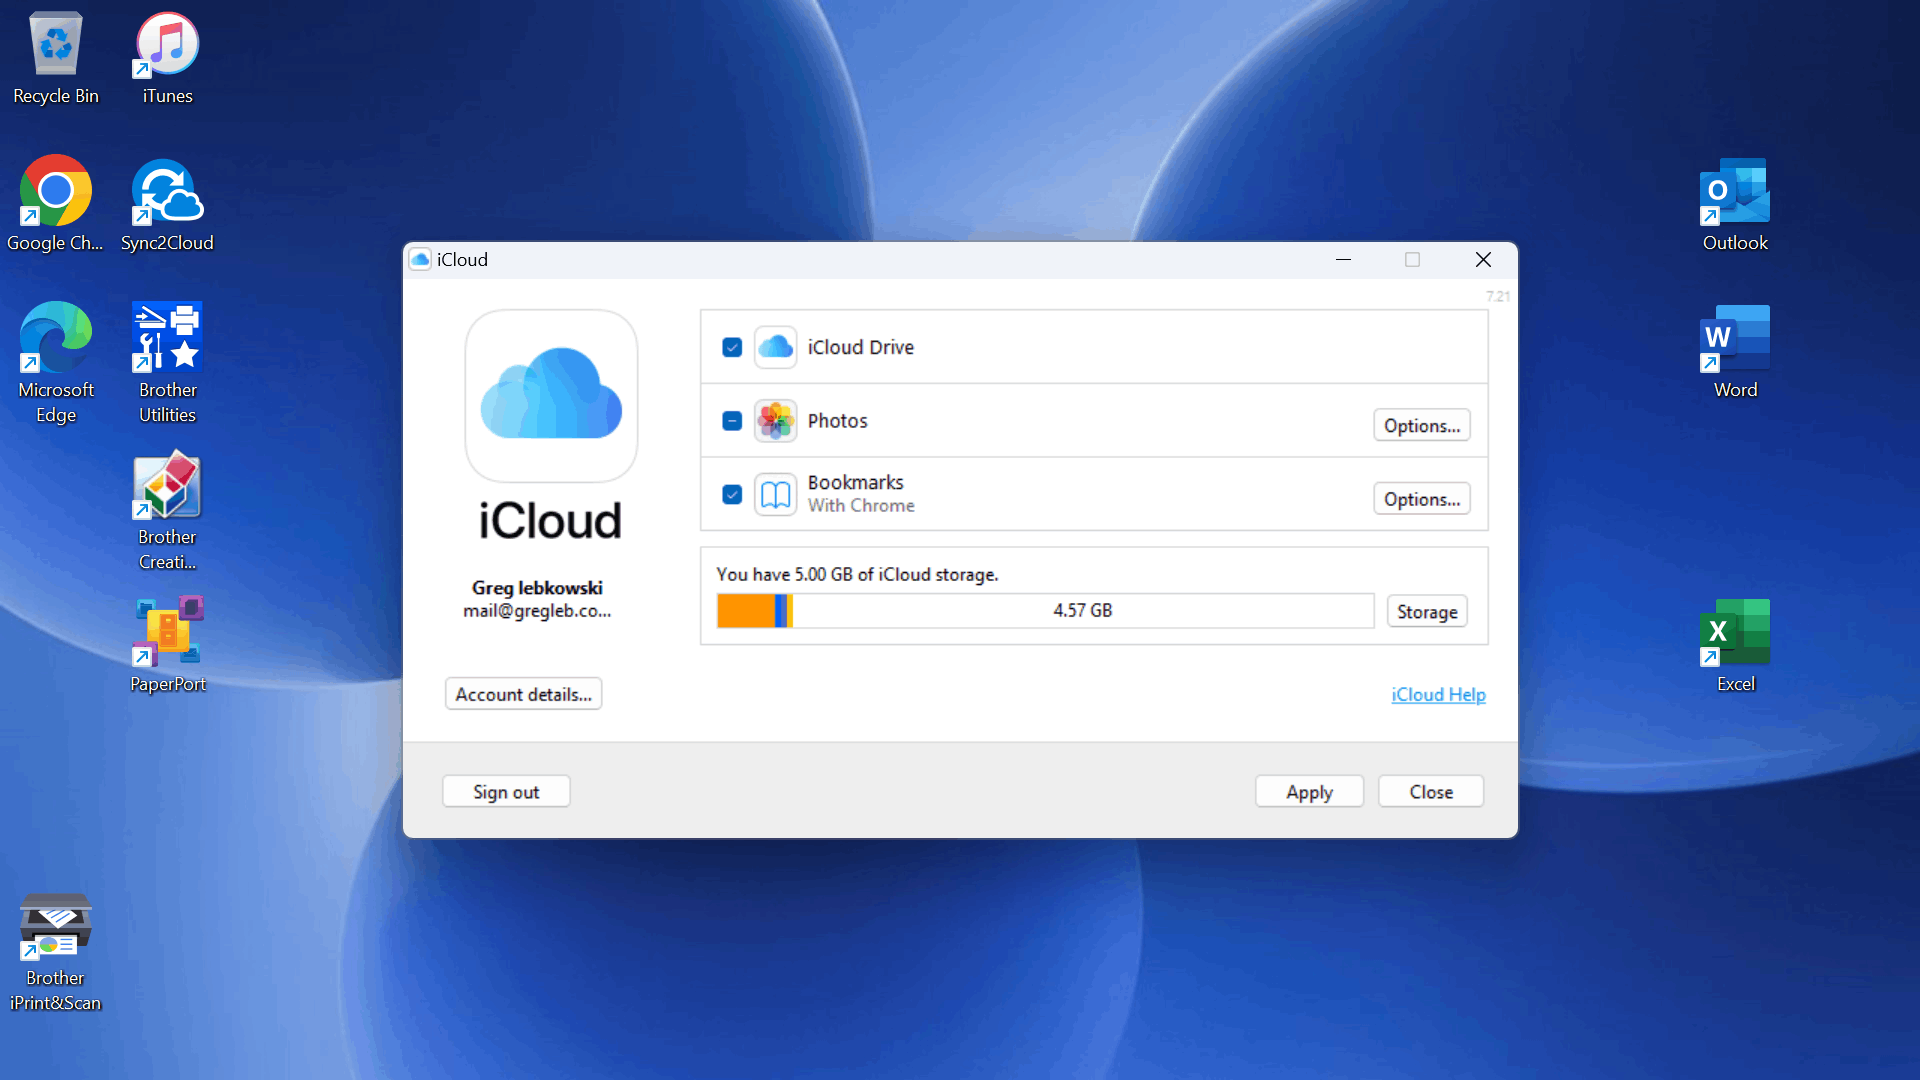The width and height of the screenshot is (1920, 1080).
Task: Launch Outlook from desktop
Action: pos(1735,205)
